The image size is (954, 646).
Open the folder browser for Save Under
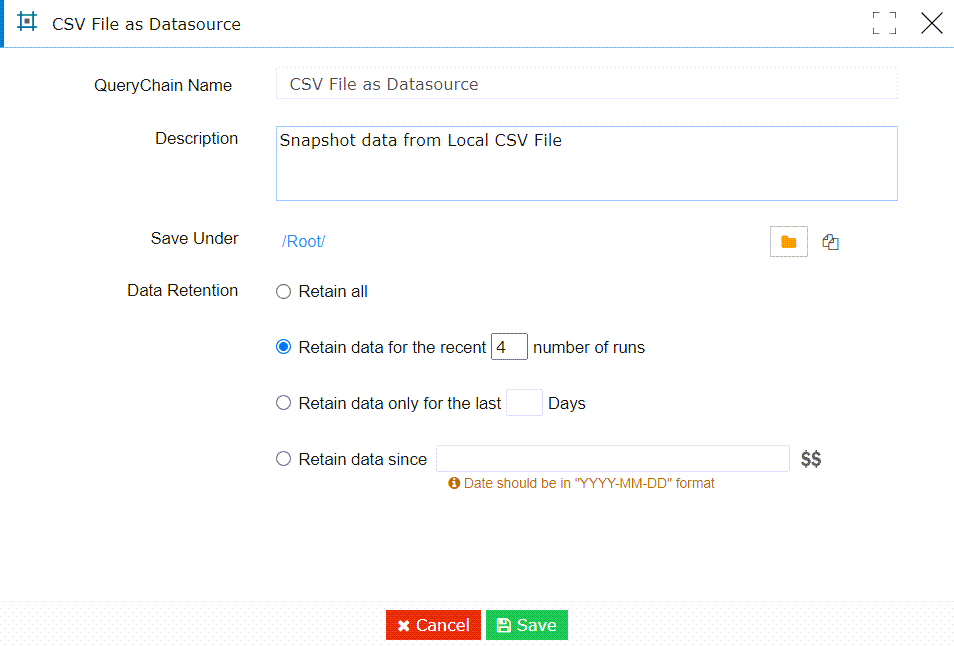pos(788,241)
